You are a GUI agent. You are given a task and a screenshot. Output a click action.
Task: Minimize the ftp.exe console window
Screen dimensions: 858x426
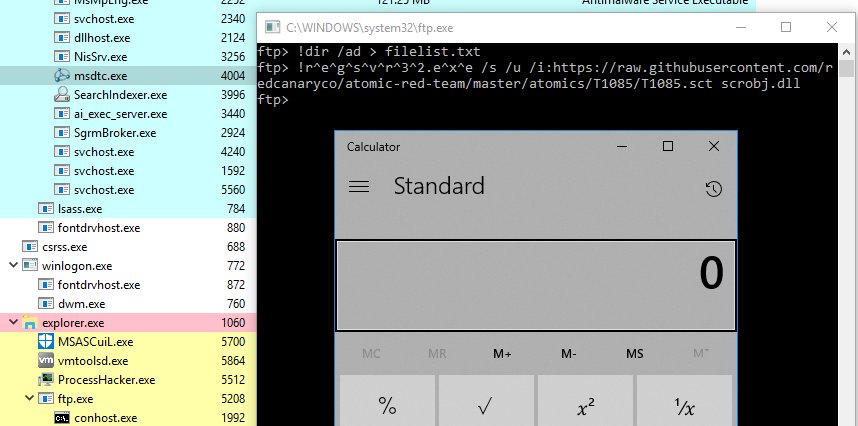740,27
